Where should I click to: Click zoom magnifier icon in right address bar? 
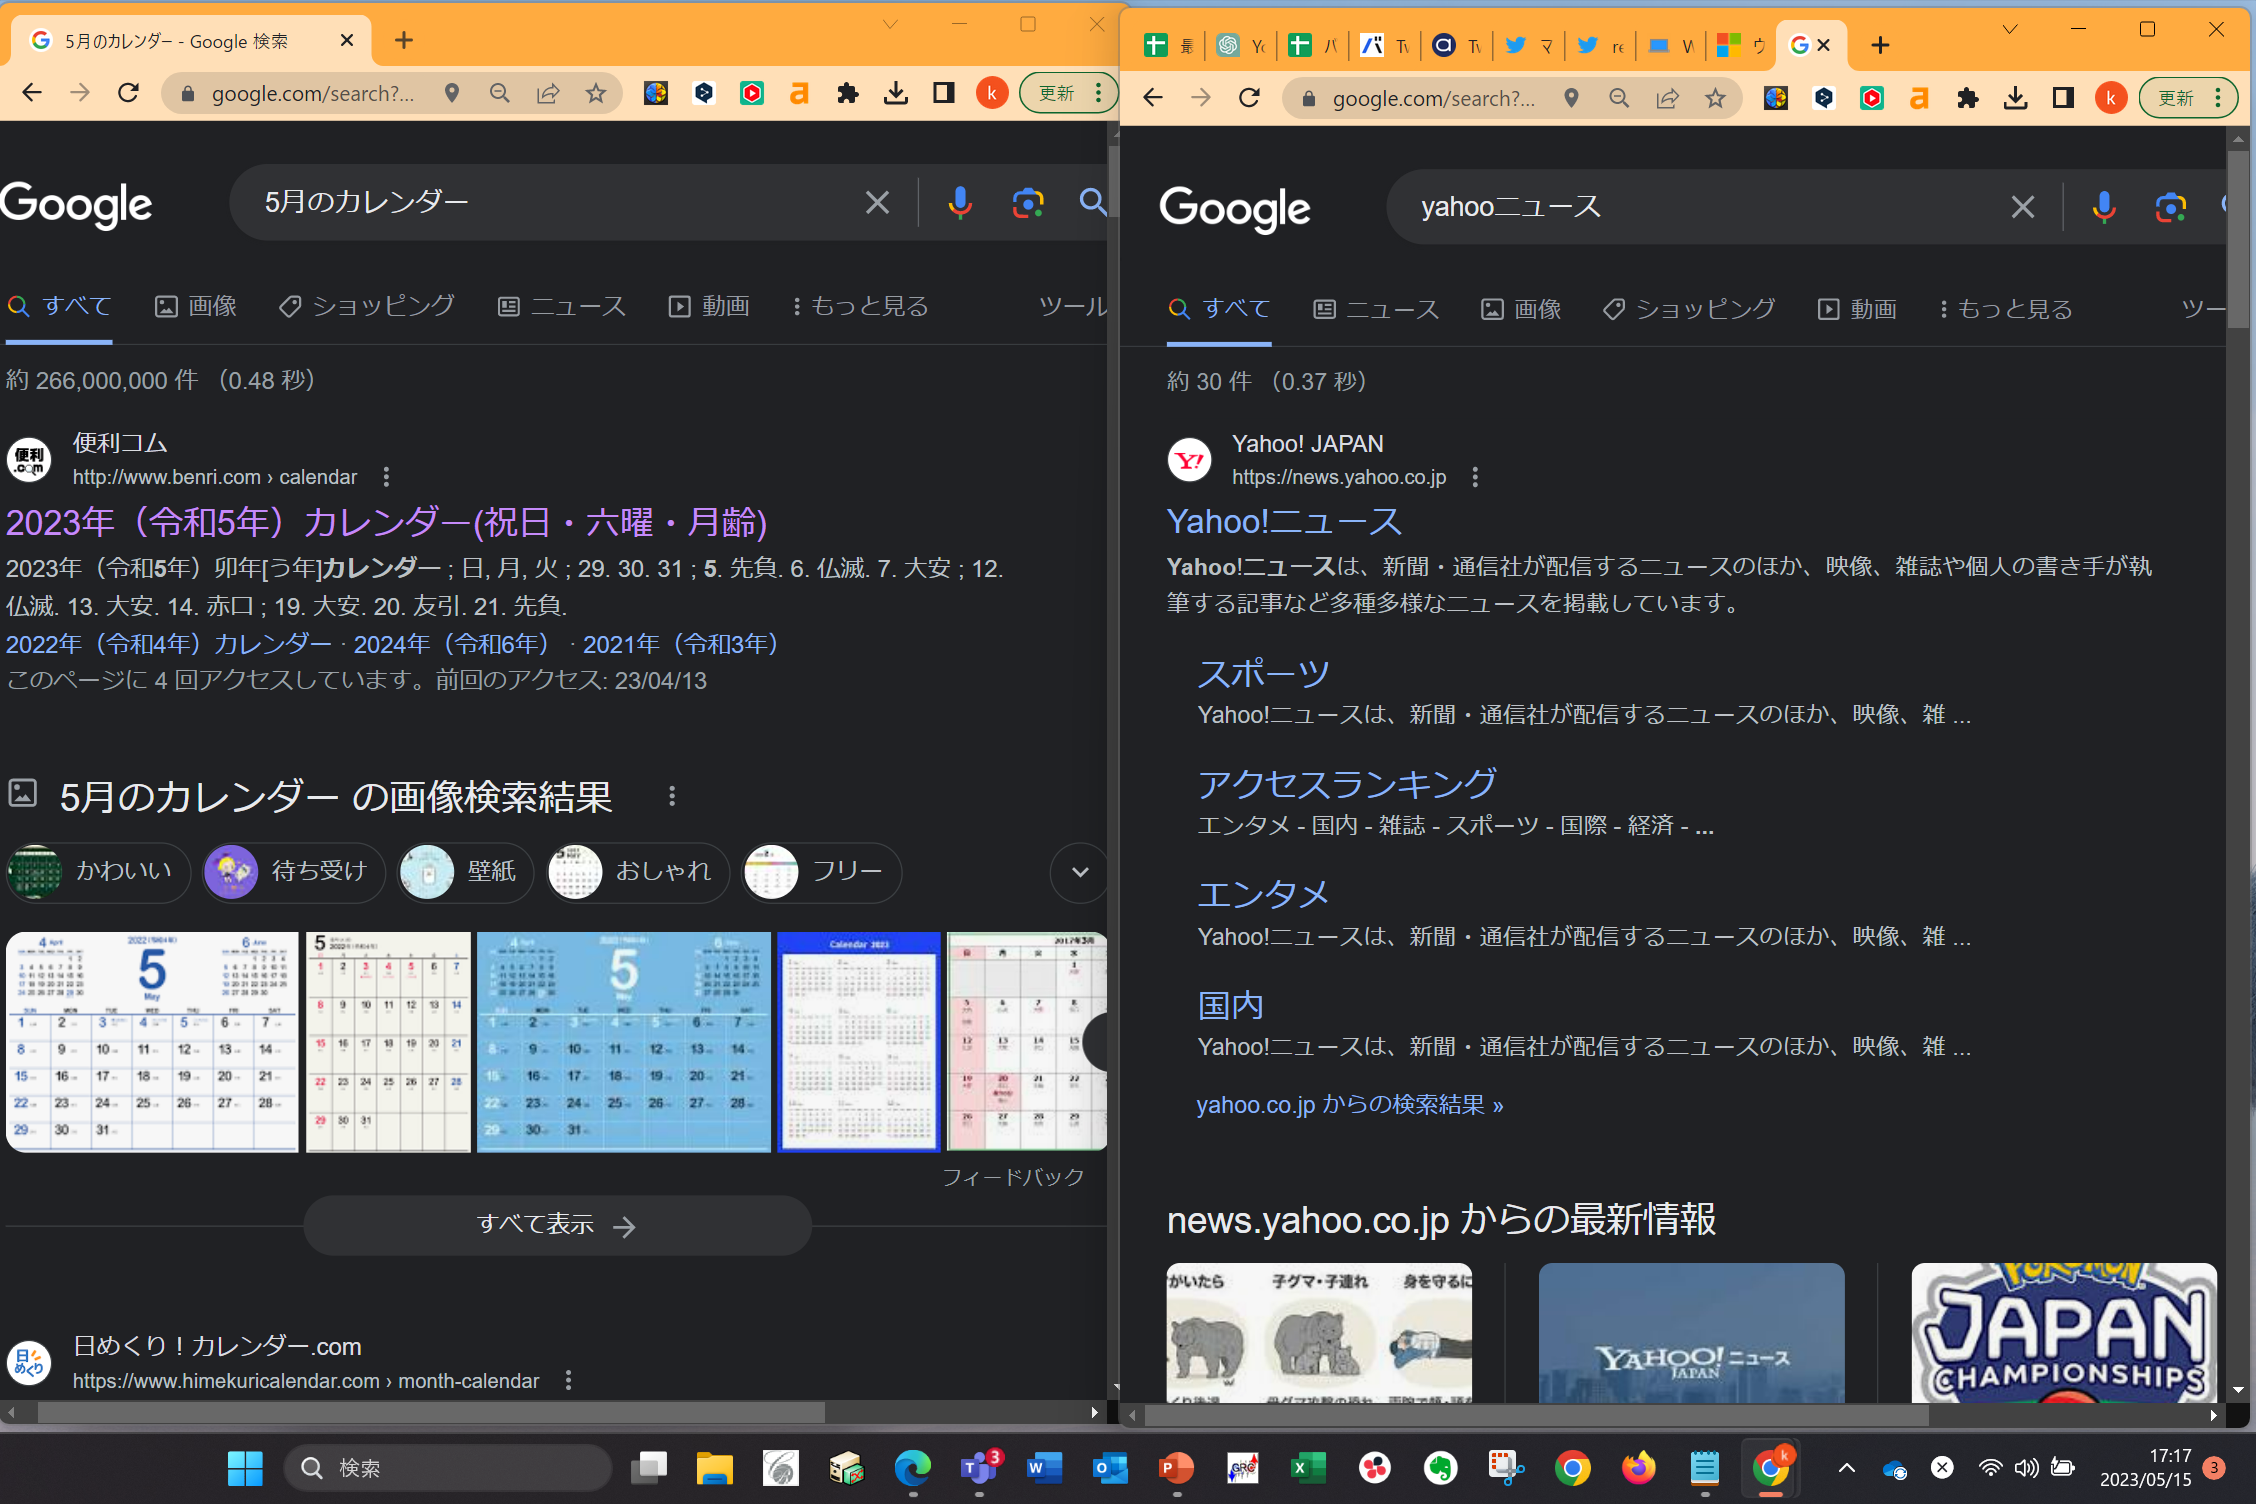pyautogui.click(x=1619, y=97)
